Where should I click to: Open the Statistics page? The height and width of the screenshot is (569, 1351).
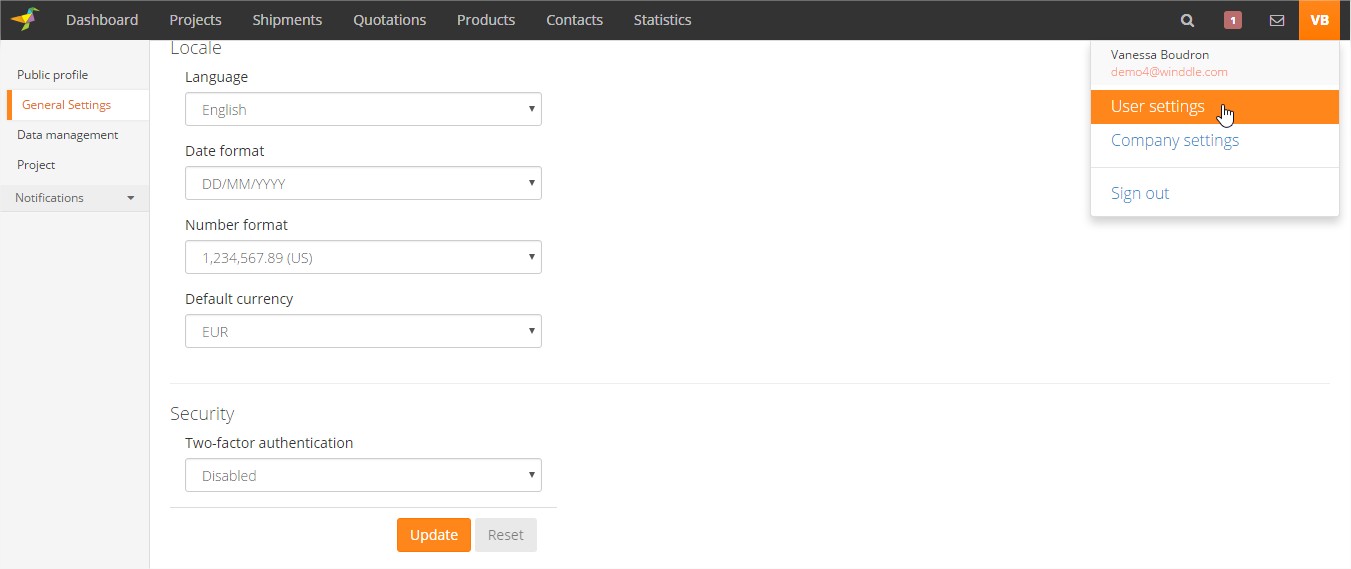tap(662, 20)
